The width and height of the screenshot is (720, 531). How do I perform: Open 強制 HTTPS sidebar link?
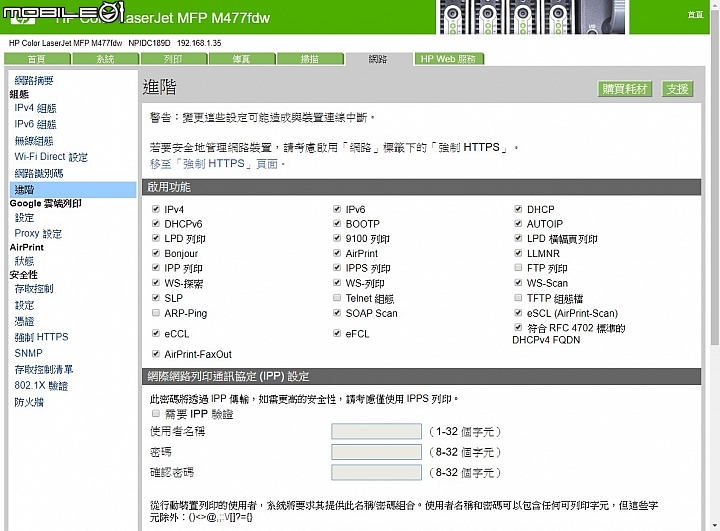tap(41, 337)
